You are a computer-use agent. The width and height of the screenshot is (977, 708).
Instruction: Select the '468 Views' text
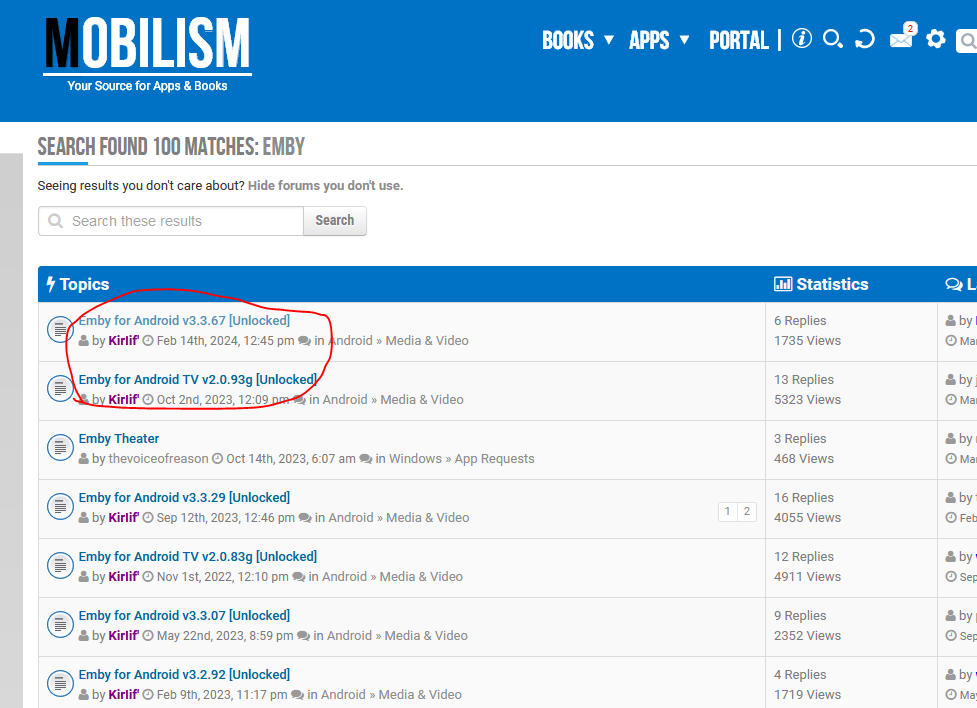click(804, 459)
